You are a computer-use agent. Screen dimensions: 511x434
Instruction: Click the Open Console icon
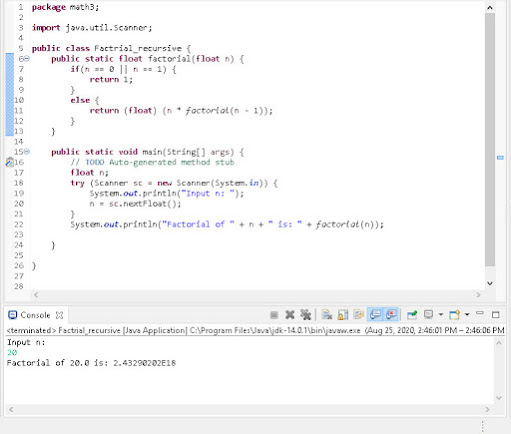pos(454,315)
